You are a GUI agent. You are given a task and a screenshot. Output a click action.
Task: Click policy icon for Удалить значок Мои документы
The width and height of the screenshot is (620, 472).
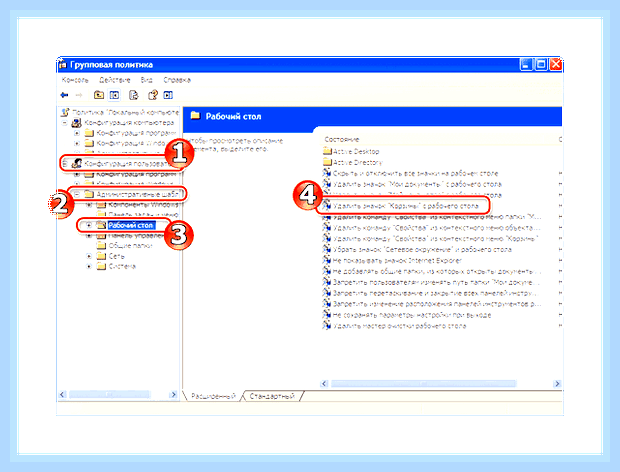pyautogui.click(x=327, y=184)
